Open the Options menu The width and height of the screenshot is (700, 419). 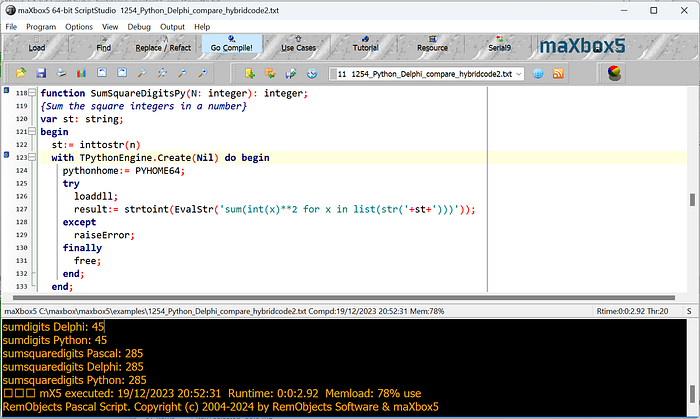pos(79,27)
